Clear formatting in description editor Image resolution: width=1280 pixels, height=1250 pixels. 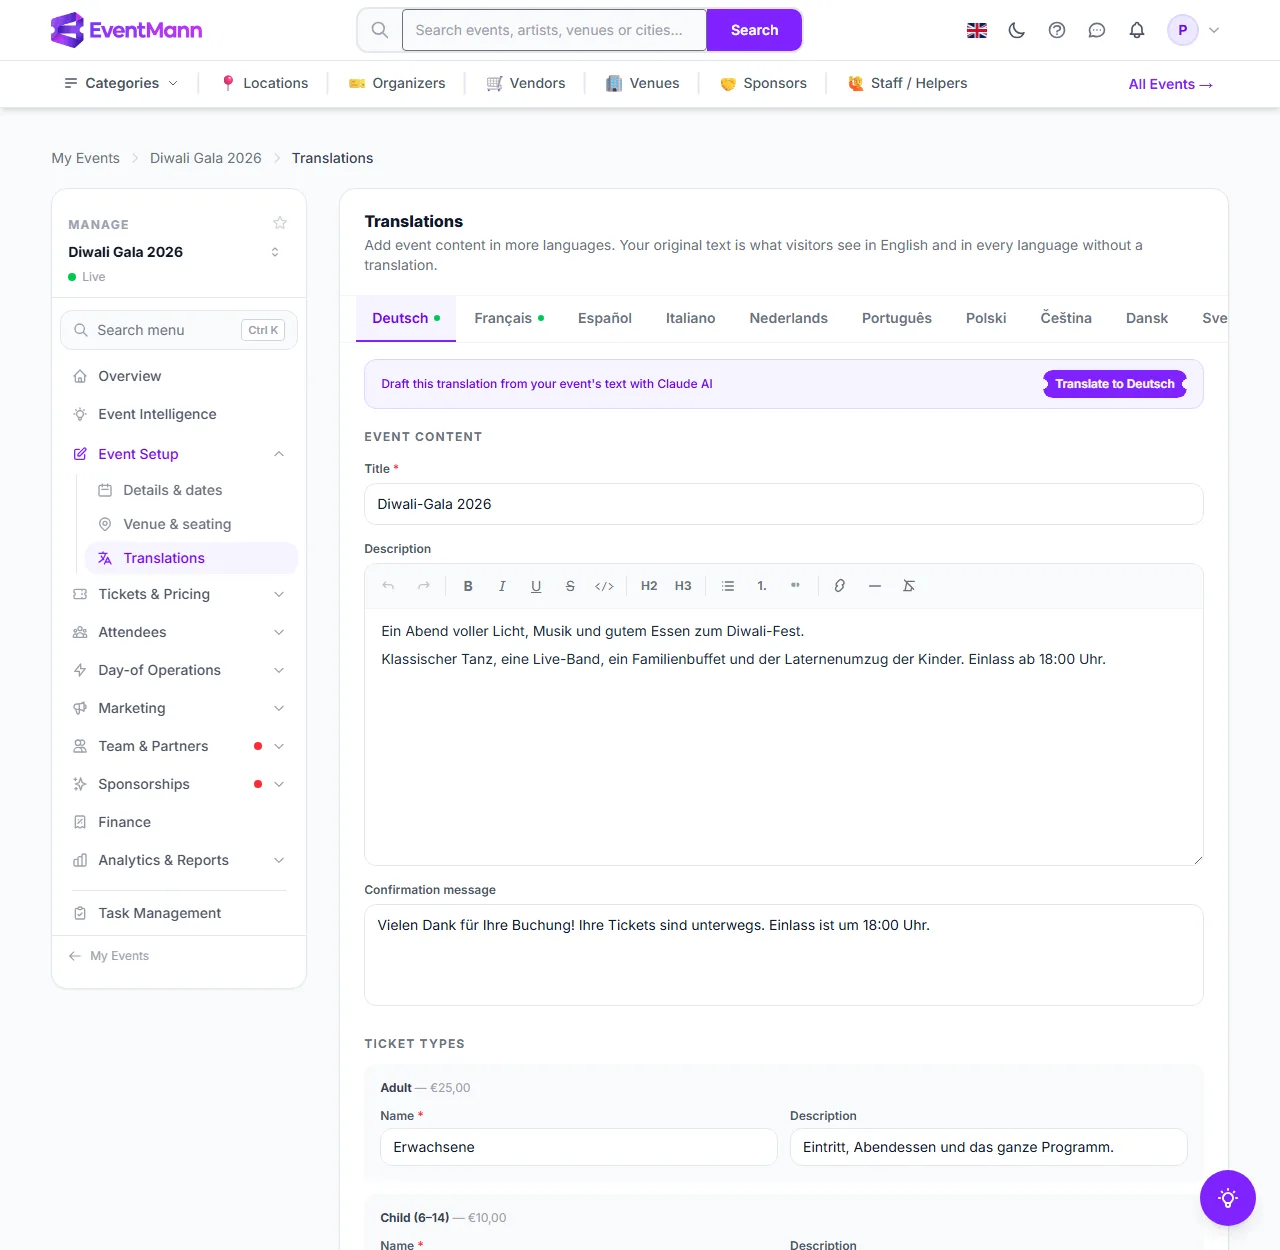909,586
